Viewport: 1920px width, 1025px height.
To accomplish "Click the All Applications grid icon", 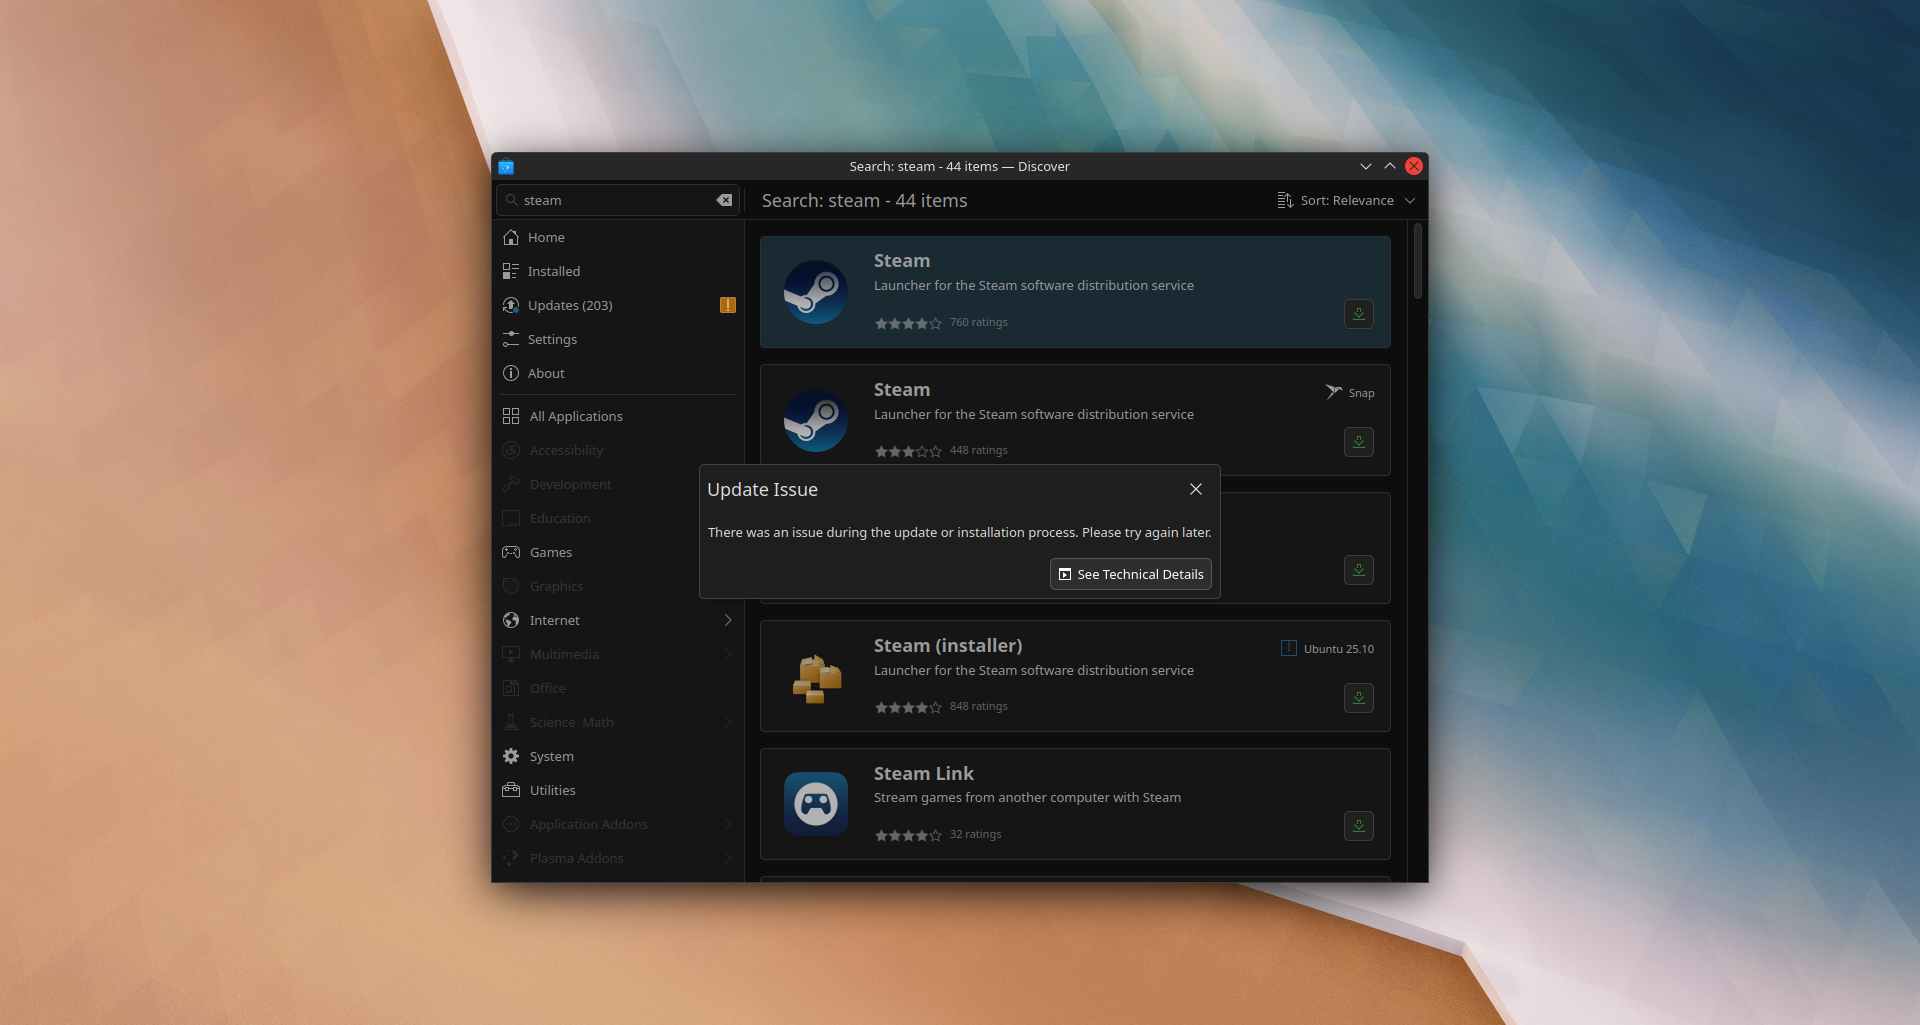I will 511,416.
